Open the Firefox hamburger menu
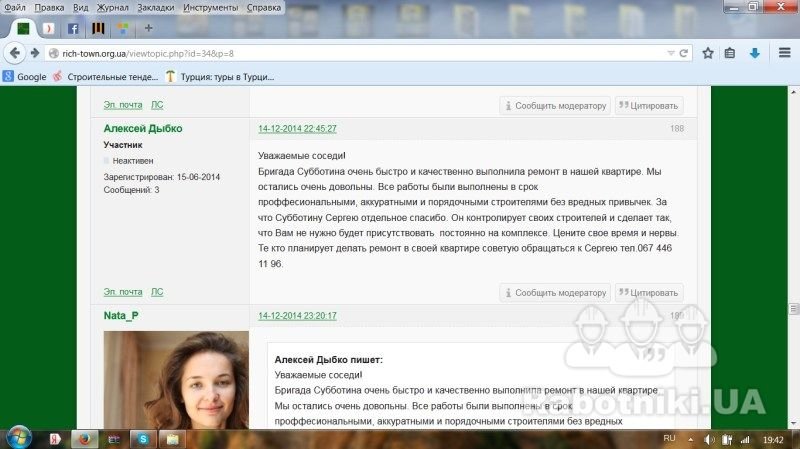The width and height of the screenshot is (800, 449). pos(781,53)
